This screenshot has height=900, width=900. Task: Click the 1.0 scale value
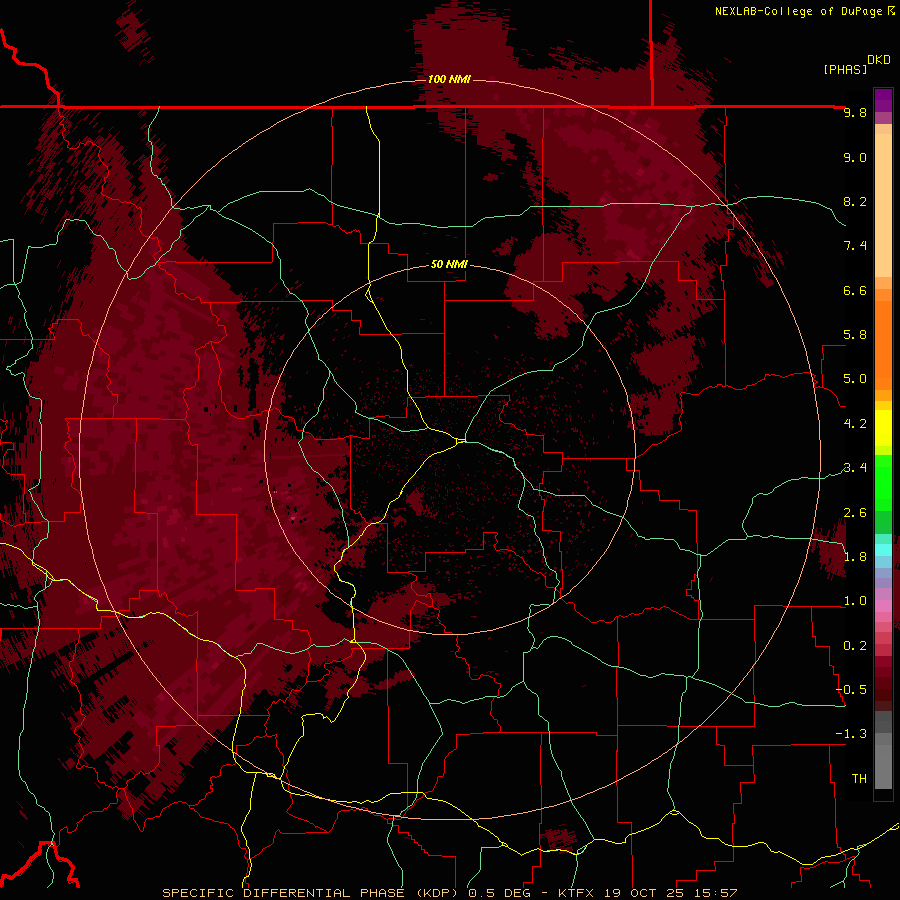click(855, 602)
